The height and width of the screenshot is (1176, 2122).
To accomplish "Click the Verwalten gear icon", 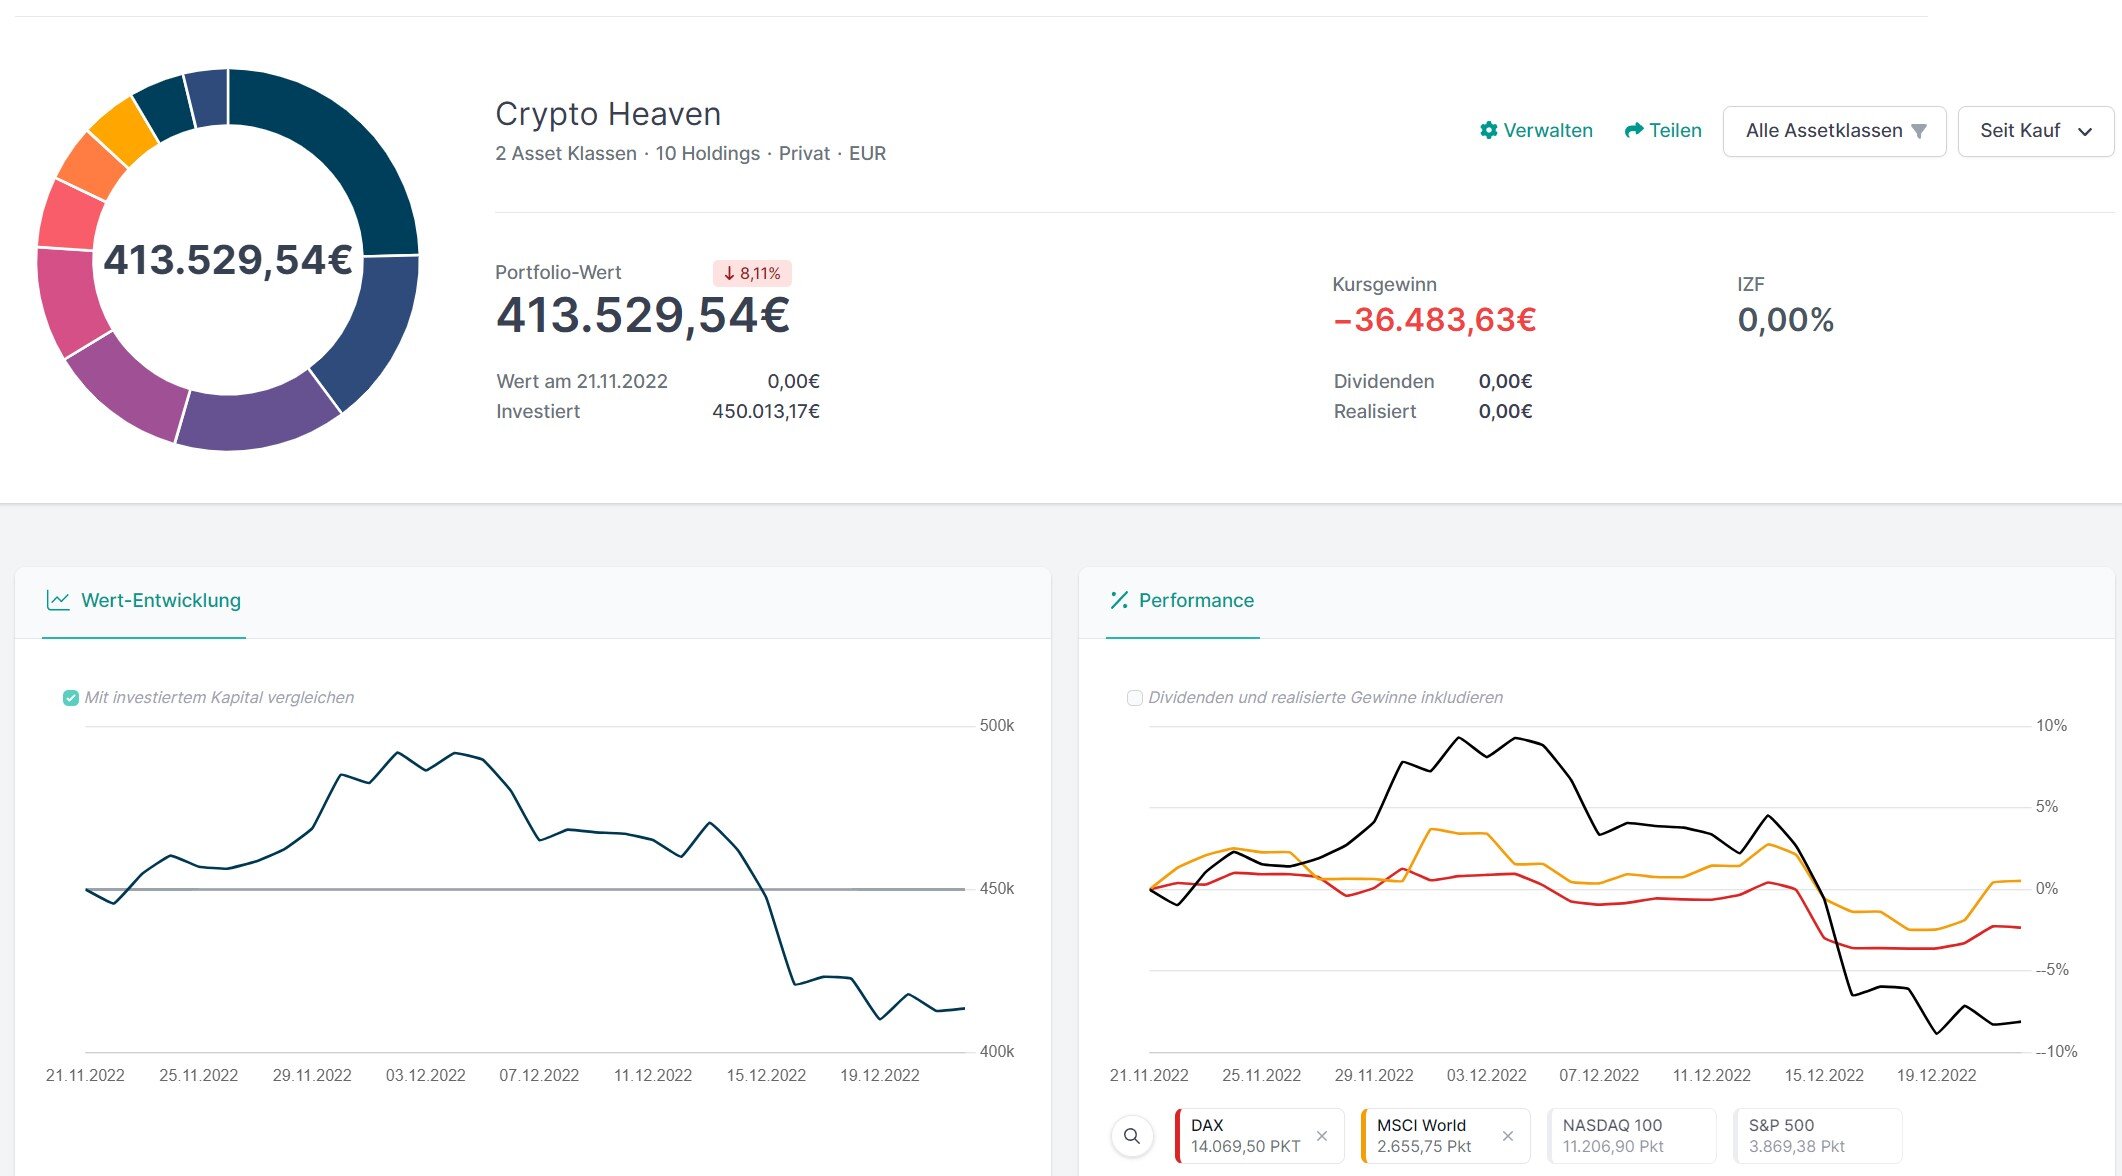I will tap(1488, 130).
